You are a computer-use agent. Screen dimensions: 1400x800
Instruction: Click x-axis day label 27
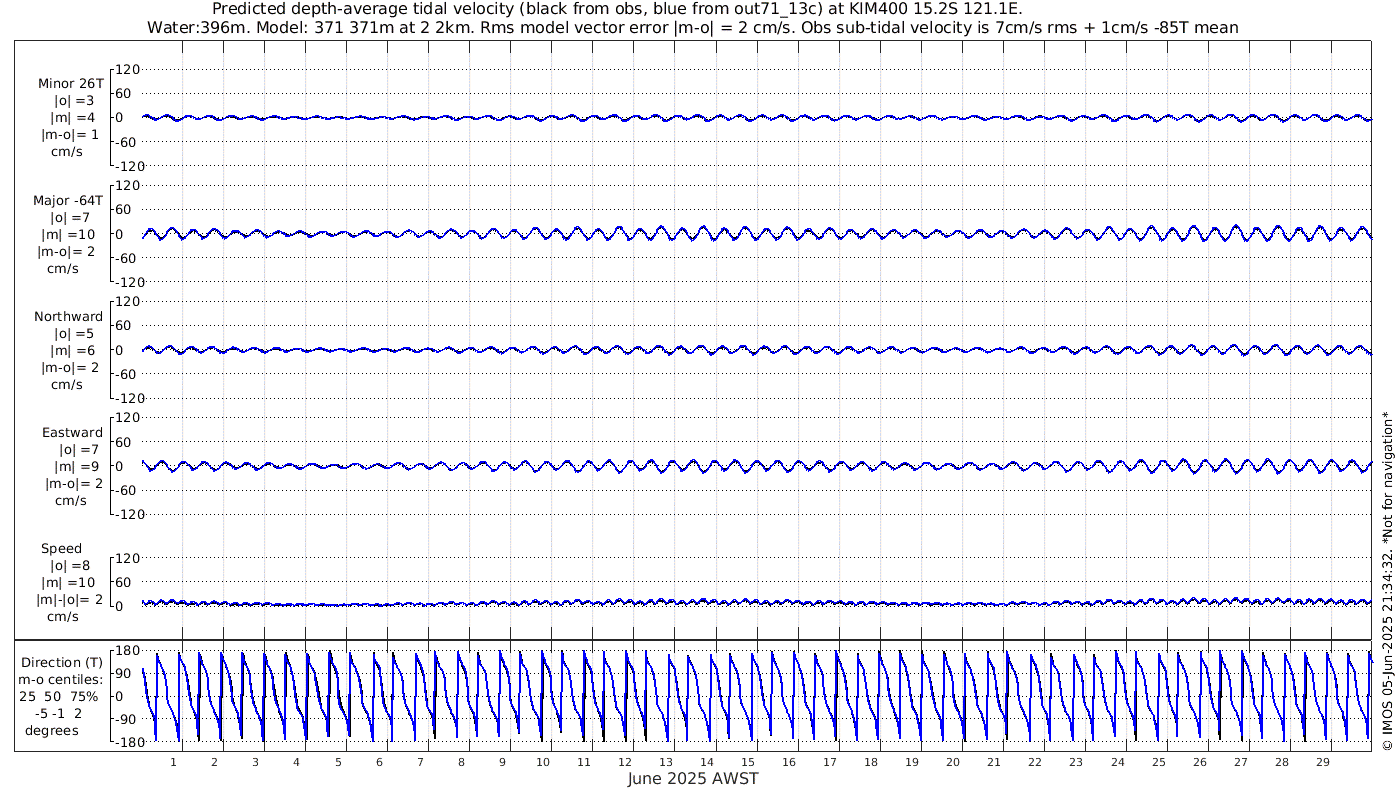(1240, 762)
